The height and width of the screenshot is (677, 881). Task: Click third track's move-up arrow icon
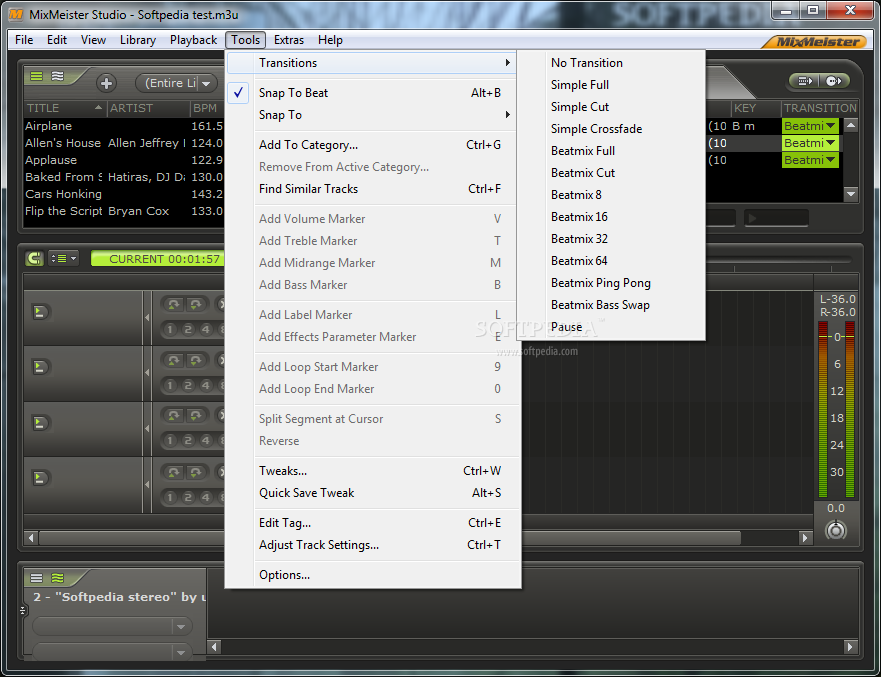[174, 415]
